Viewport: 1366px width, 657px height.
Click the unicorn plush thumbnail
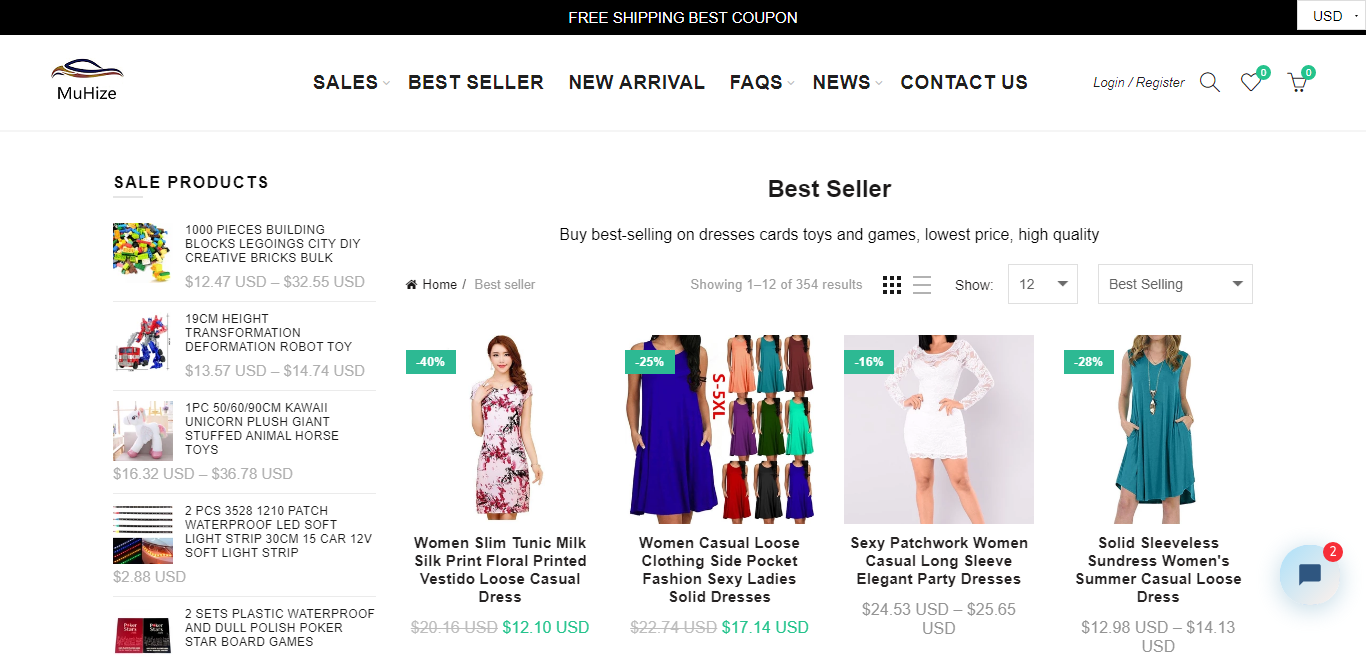(x=143, y=431)
